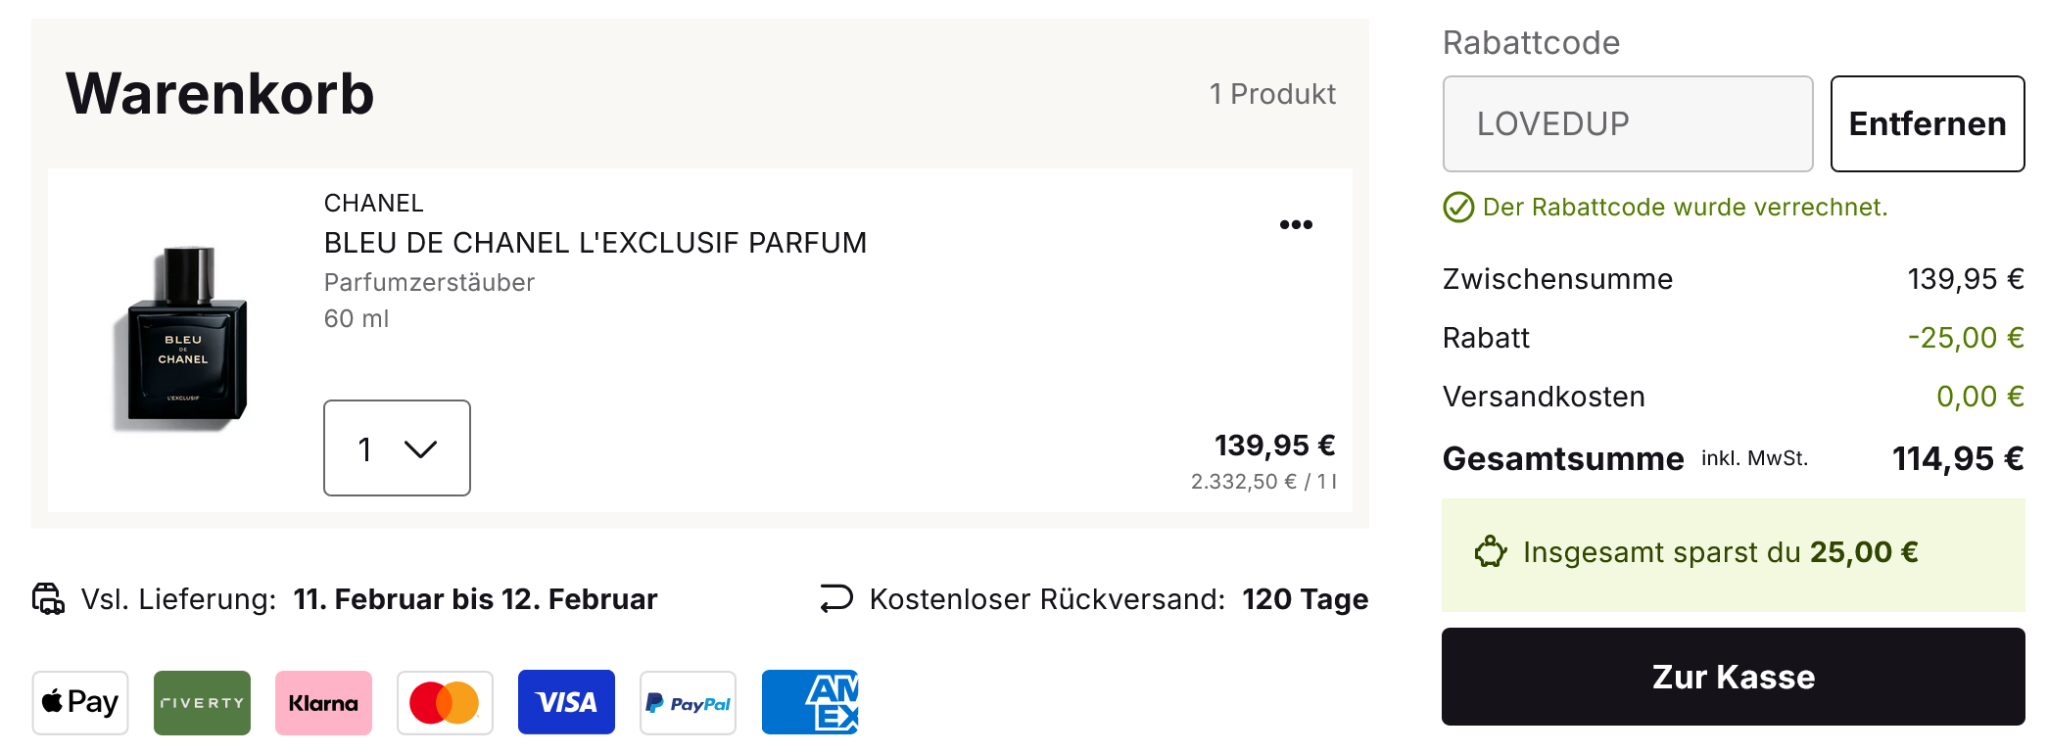Click the CHANEL brand name
2048x753 pixels.
click(373, 203)
